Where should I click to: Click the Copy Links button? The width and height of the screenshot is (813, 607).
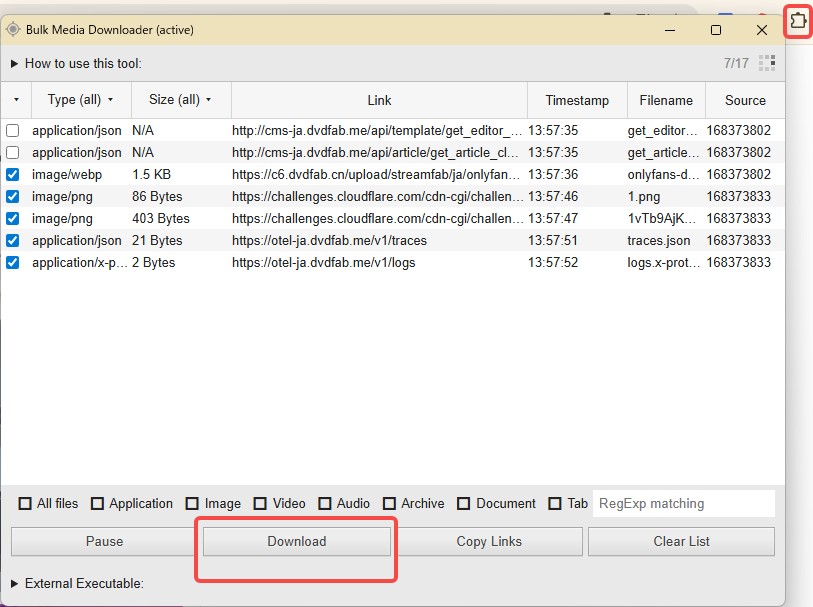pyautogui.click(x=489, y=541)
